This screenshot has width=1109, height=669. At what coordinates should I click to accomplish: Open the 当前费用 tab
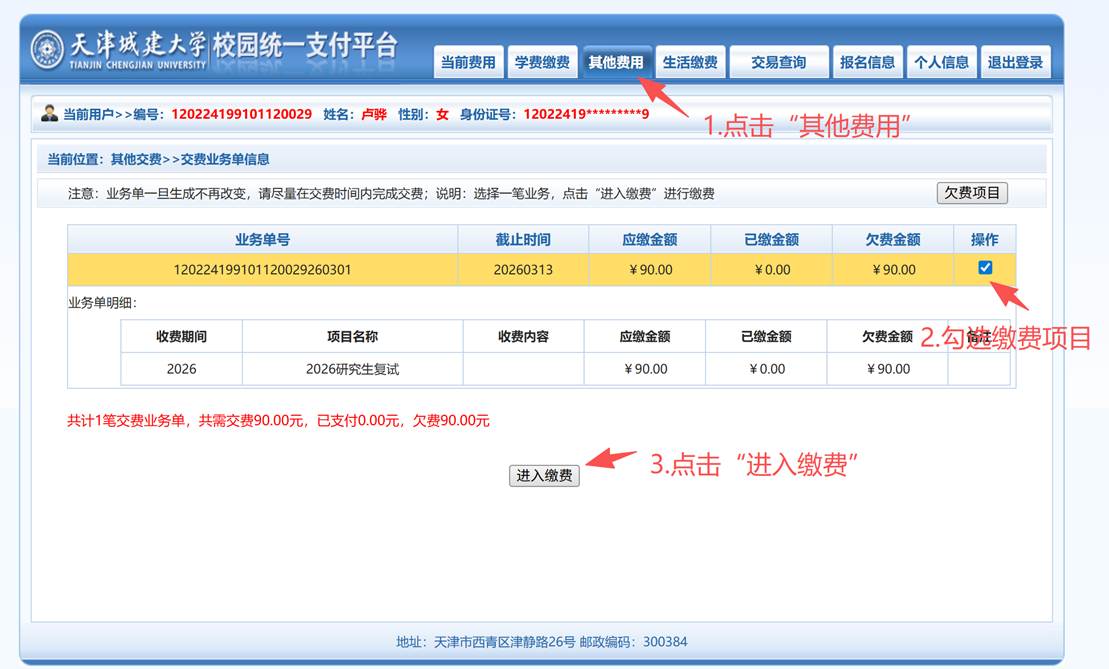(x=469, y=62)
